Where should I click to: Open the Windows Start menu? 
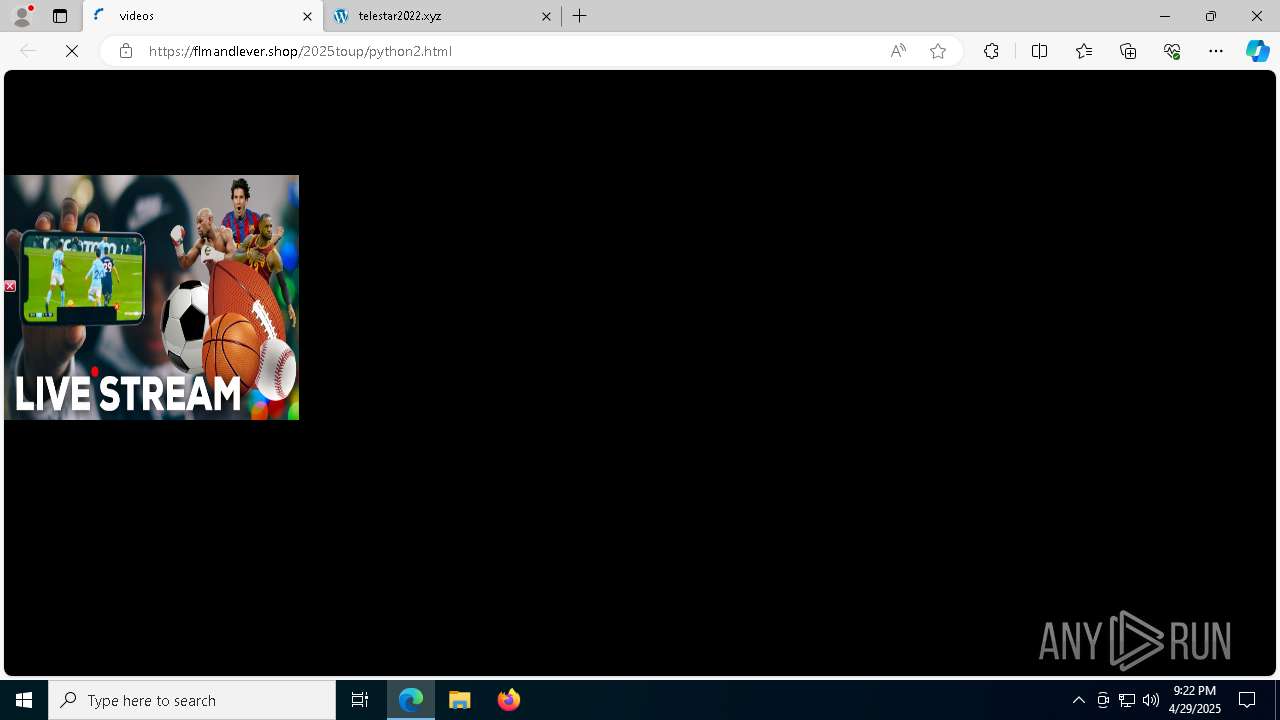[x=24, y=700]
